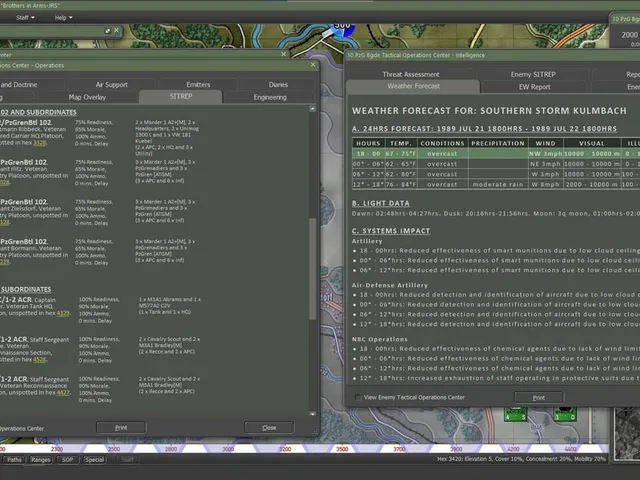The width and height of the screenshot is (640, 480).
Task: Open the Emitters tab
Action: (x=198, y=84)
